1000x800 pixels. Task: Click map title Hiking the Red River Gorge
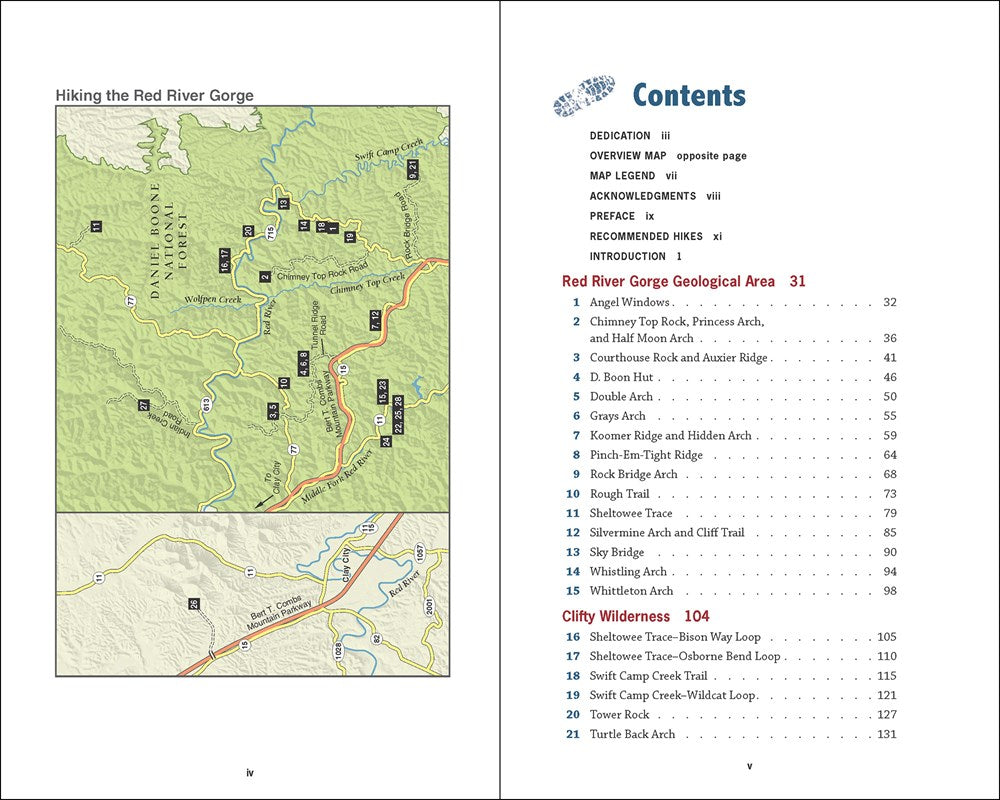[154, 96]
